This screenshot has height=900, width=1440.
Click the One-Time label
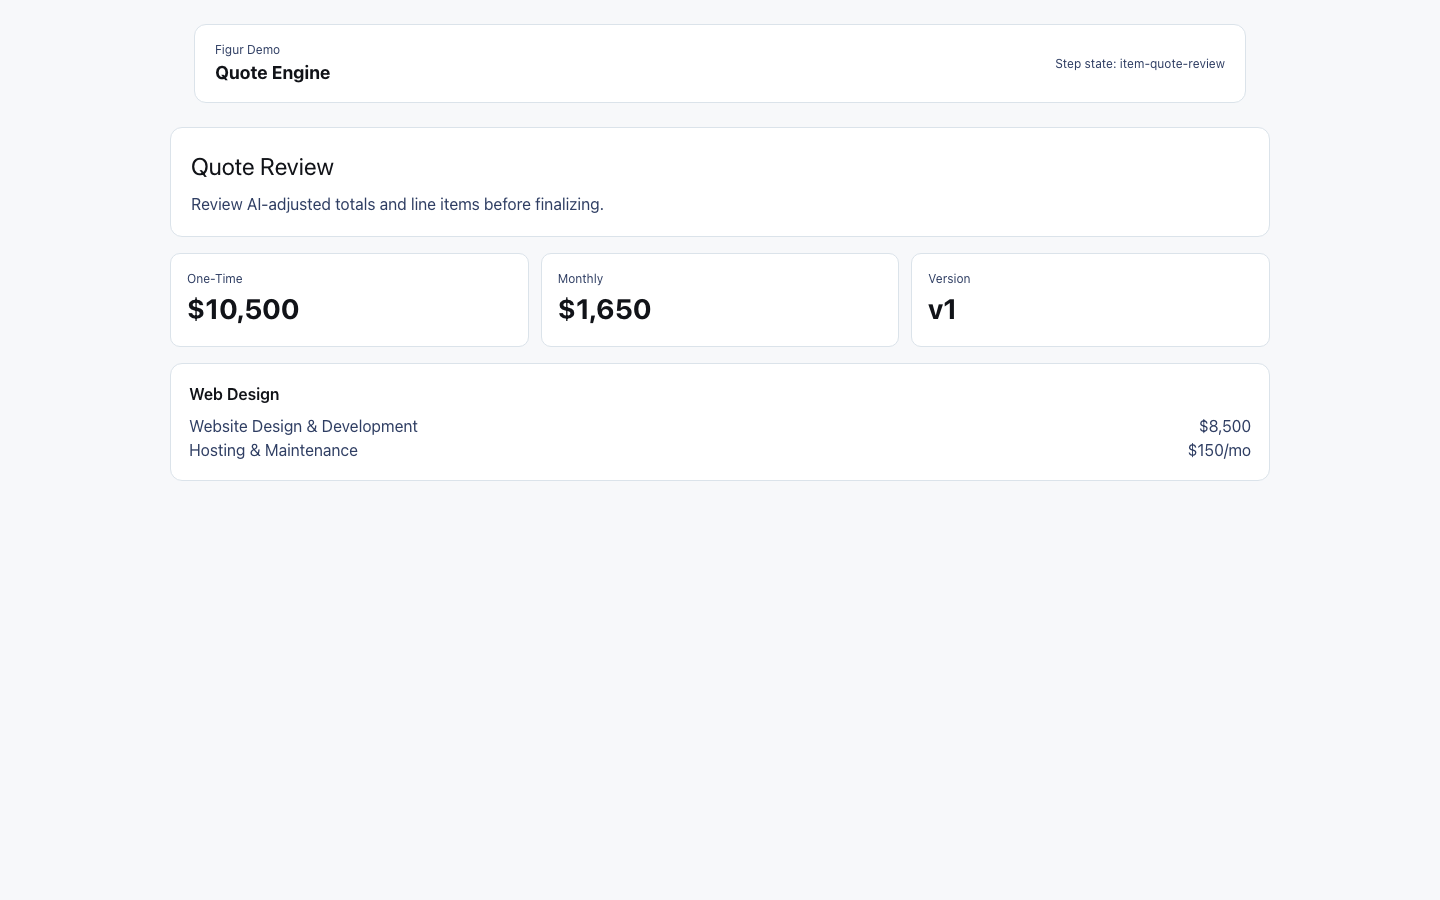point(214,278)
